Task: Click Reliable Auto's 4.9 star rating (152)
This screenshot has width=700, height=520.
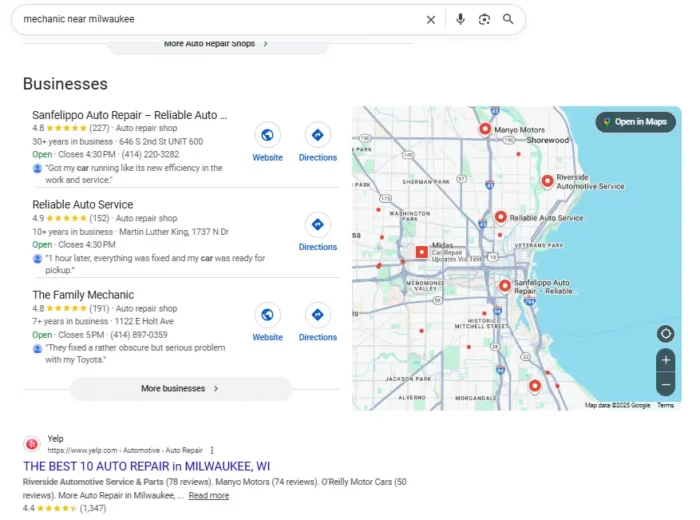Action: click(x=71, y=218)
